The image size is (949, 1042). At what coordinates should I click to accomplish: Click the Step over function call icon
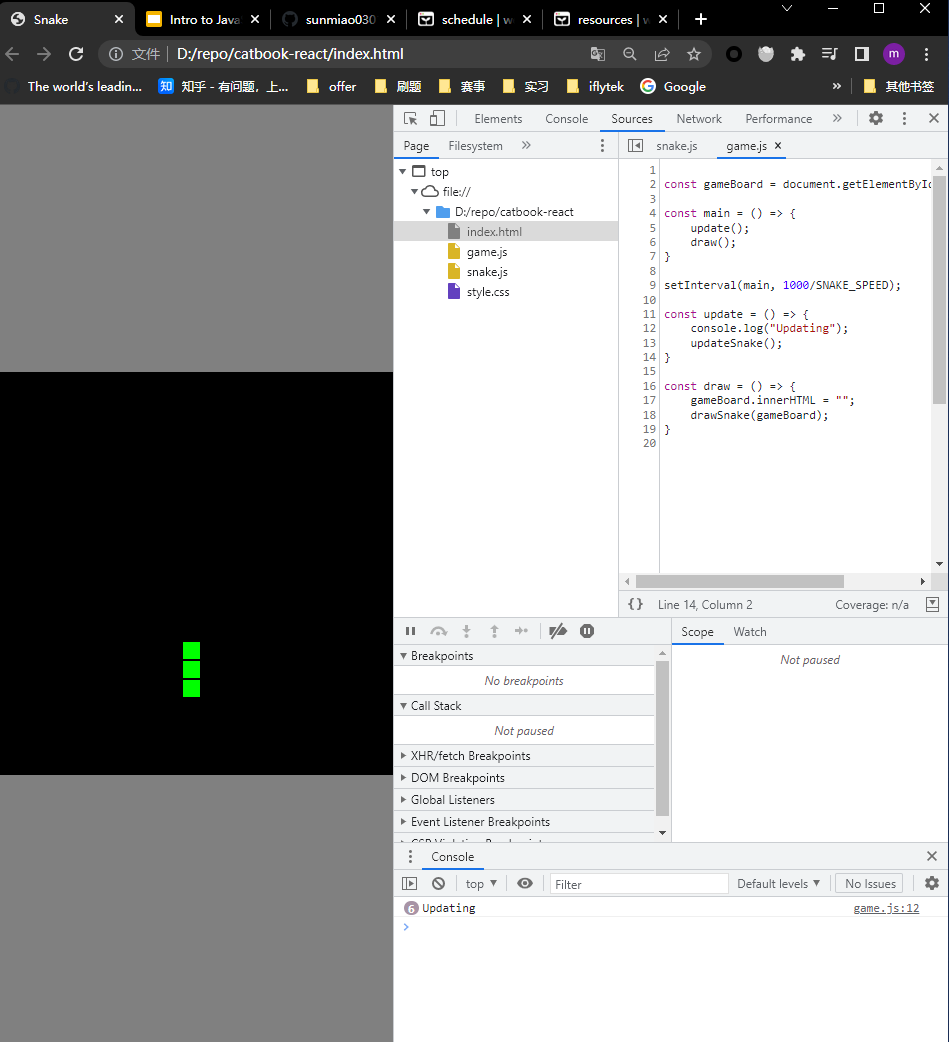coord(439,631)
